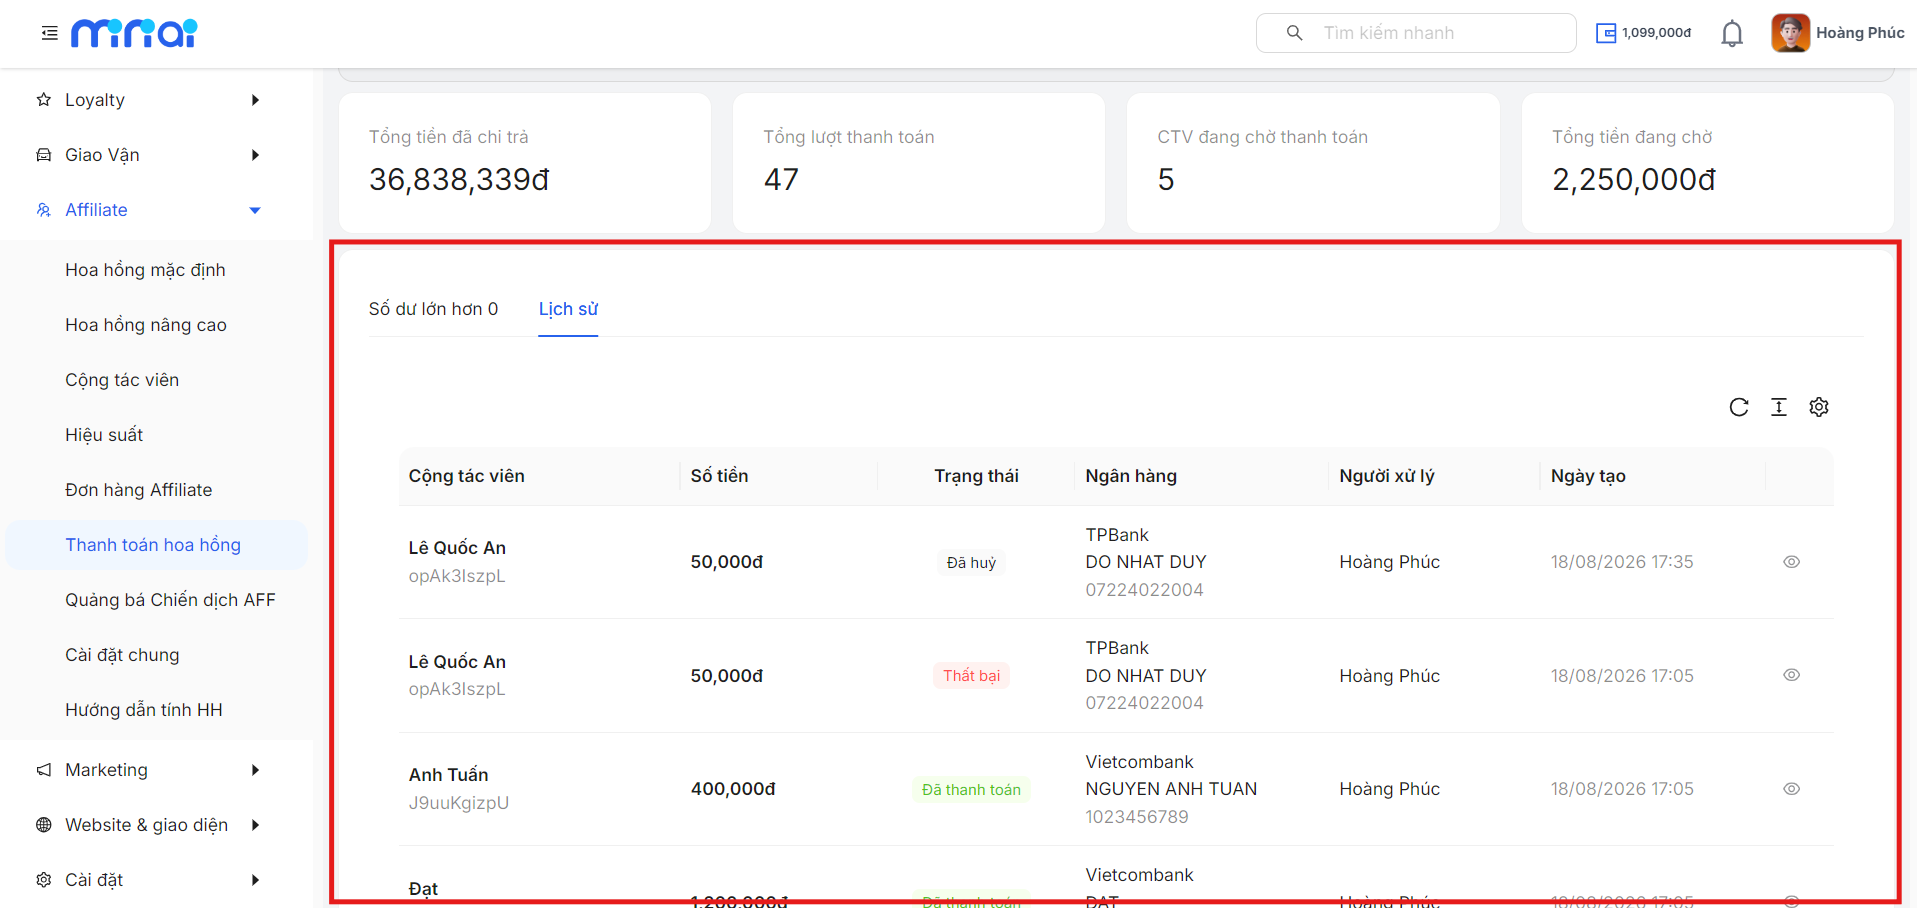Click collaborator code J9uuKgizpU
Image resolution: width=1917 pixels, height=908 pixels.
click(x=459, y=803)
